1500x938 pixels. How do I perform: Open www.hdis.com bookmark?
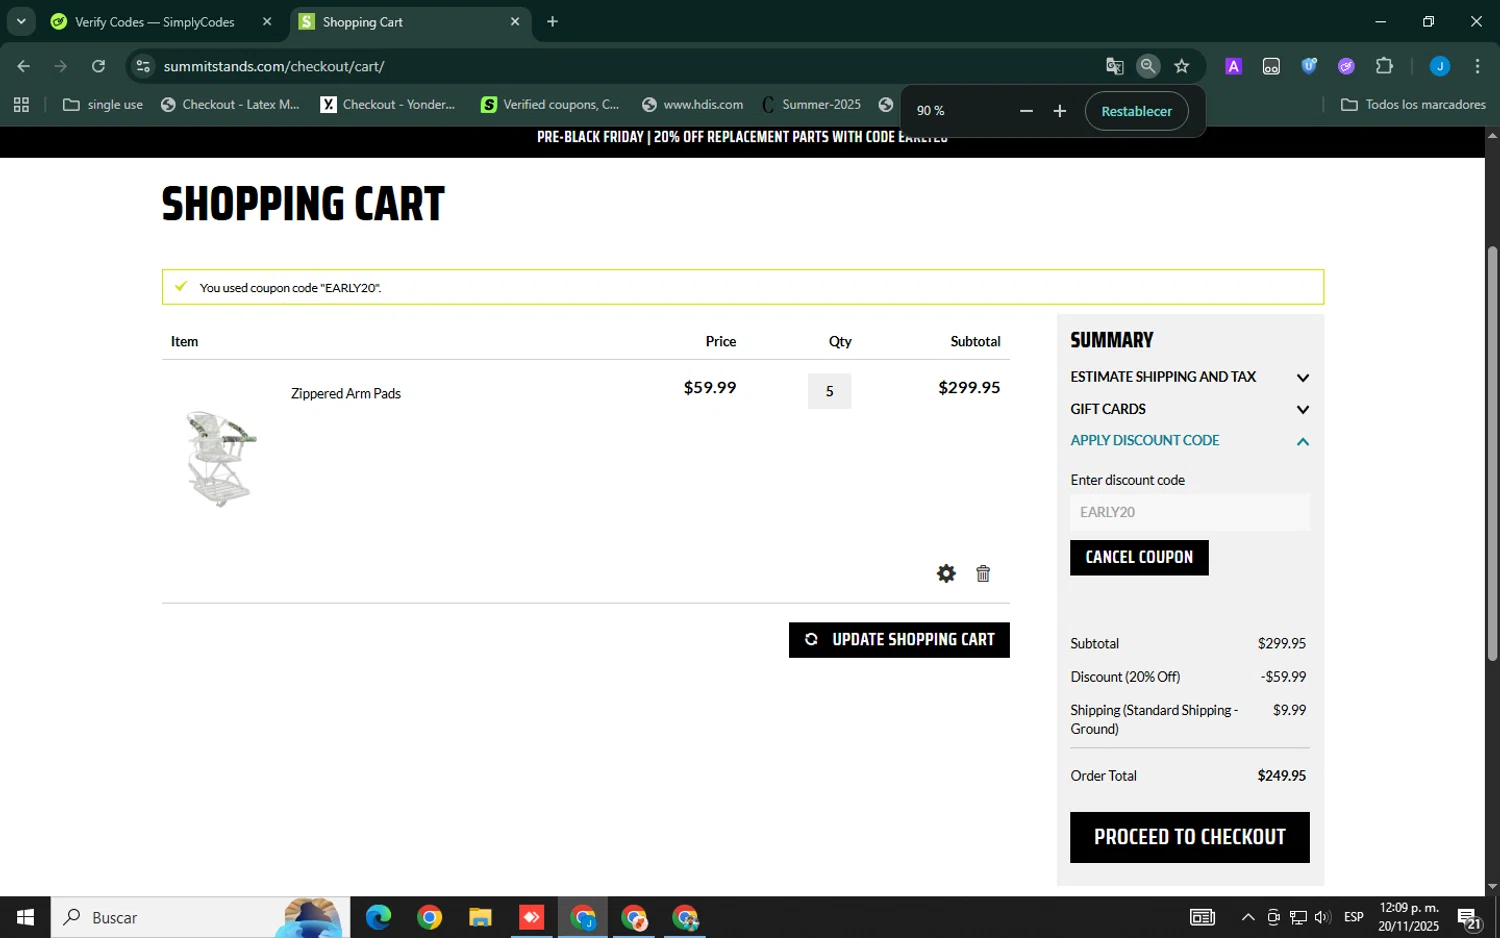click(693, 104)
